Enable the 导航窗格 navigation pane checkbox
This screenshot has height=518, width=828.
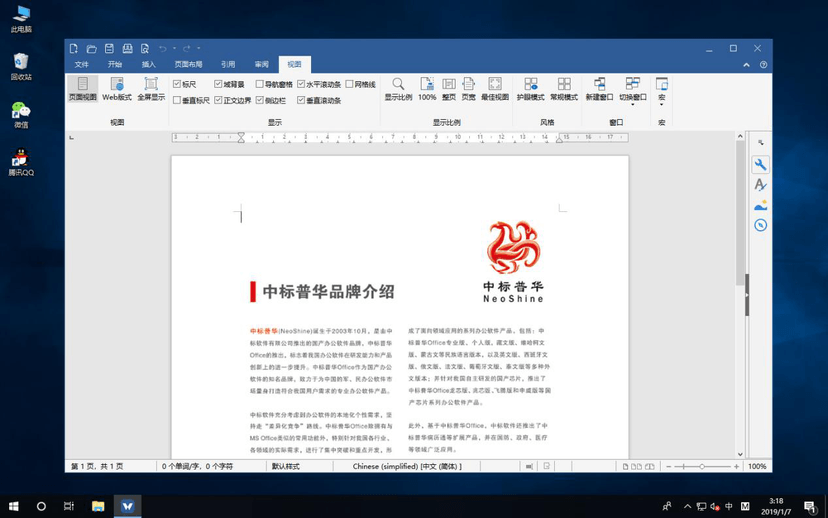click(x=259, y=84)
